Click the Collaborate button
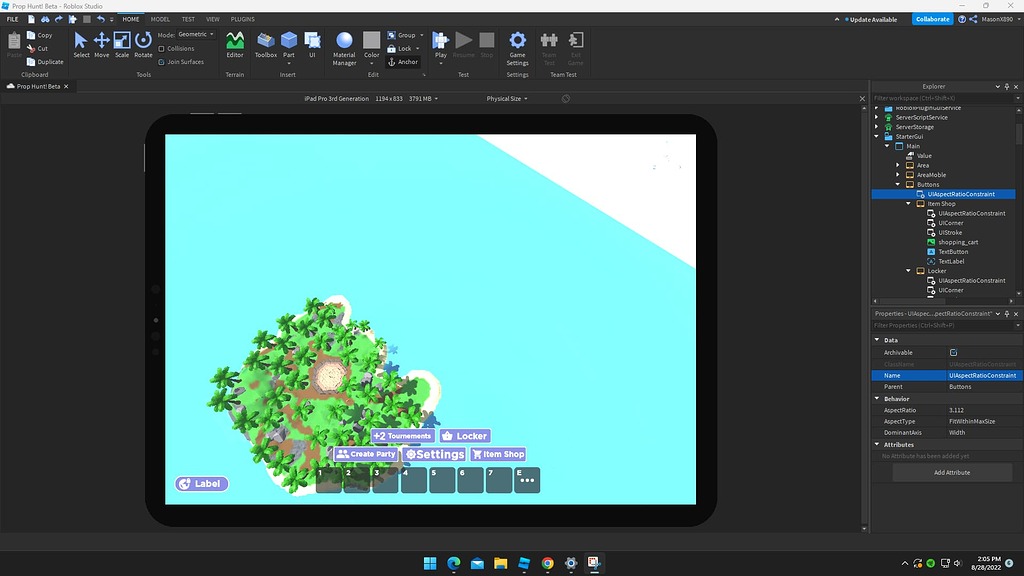Screen dimensions: 1024x576 pyautogui.click(x=932, y=18)
